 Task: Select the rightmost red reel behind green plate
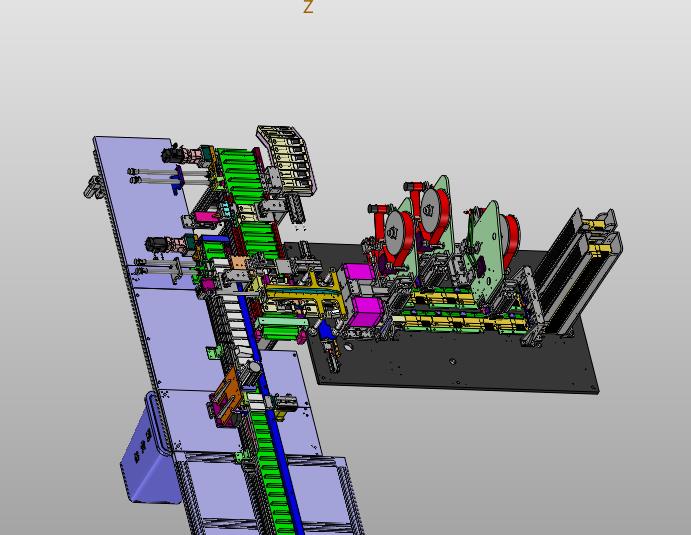511,240
